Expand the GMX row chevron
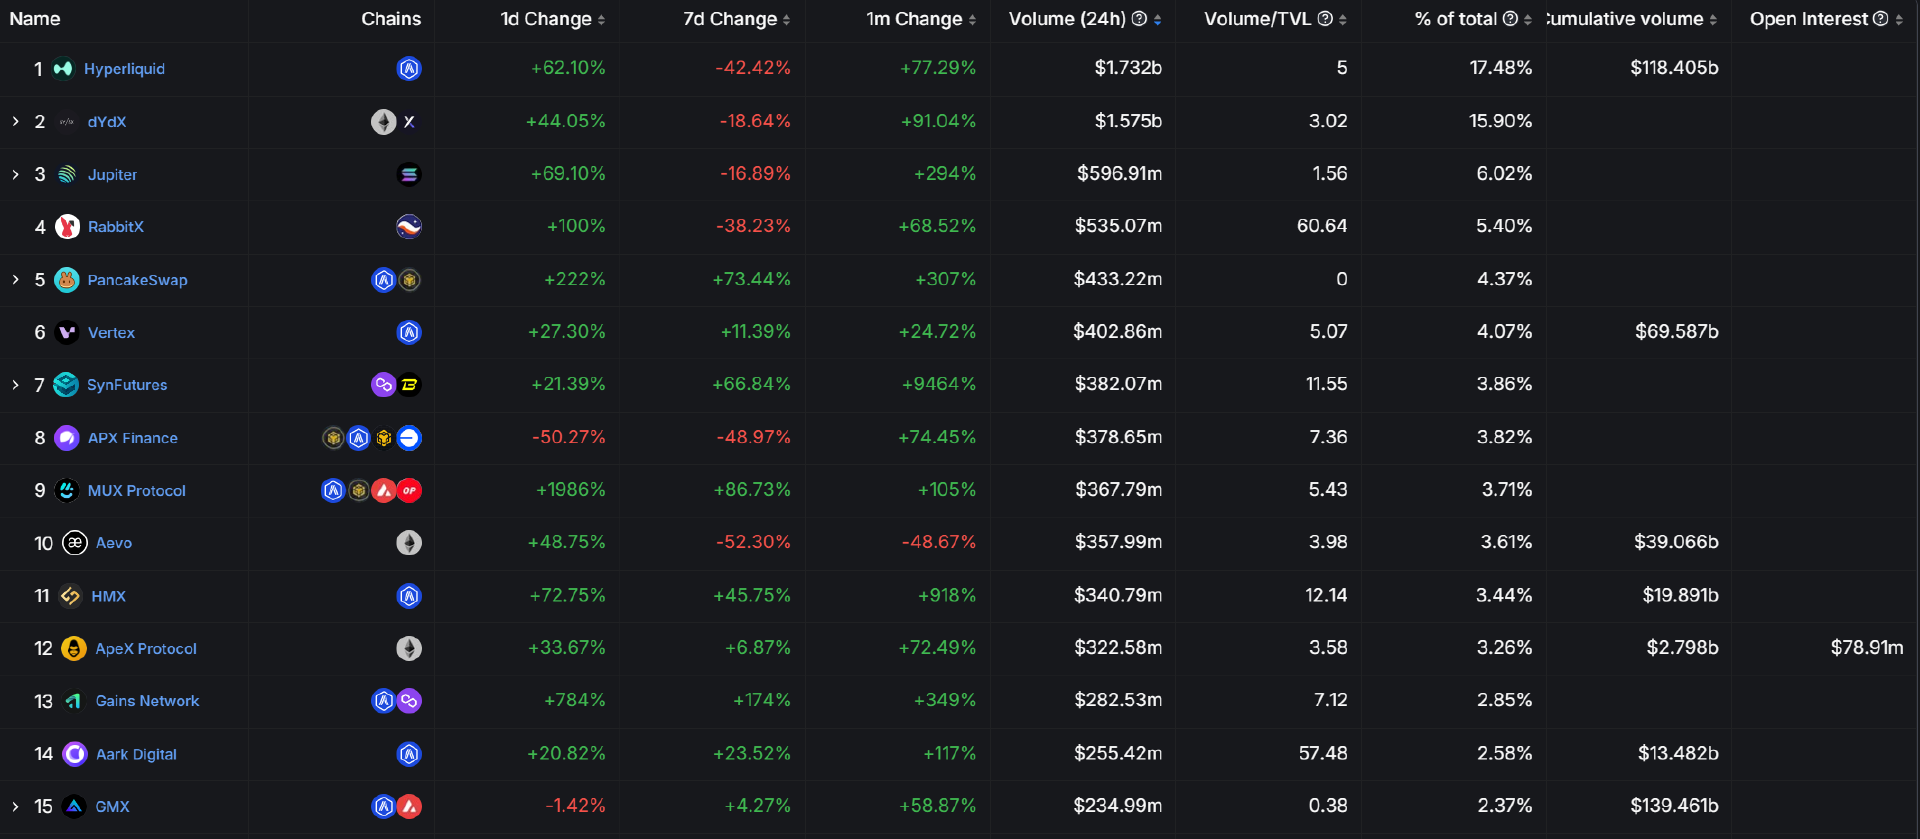The width and height of the screenshot is (1920, 839). pyautogui.click(x=16, y=807)
